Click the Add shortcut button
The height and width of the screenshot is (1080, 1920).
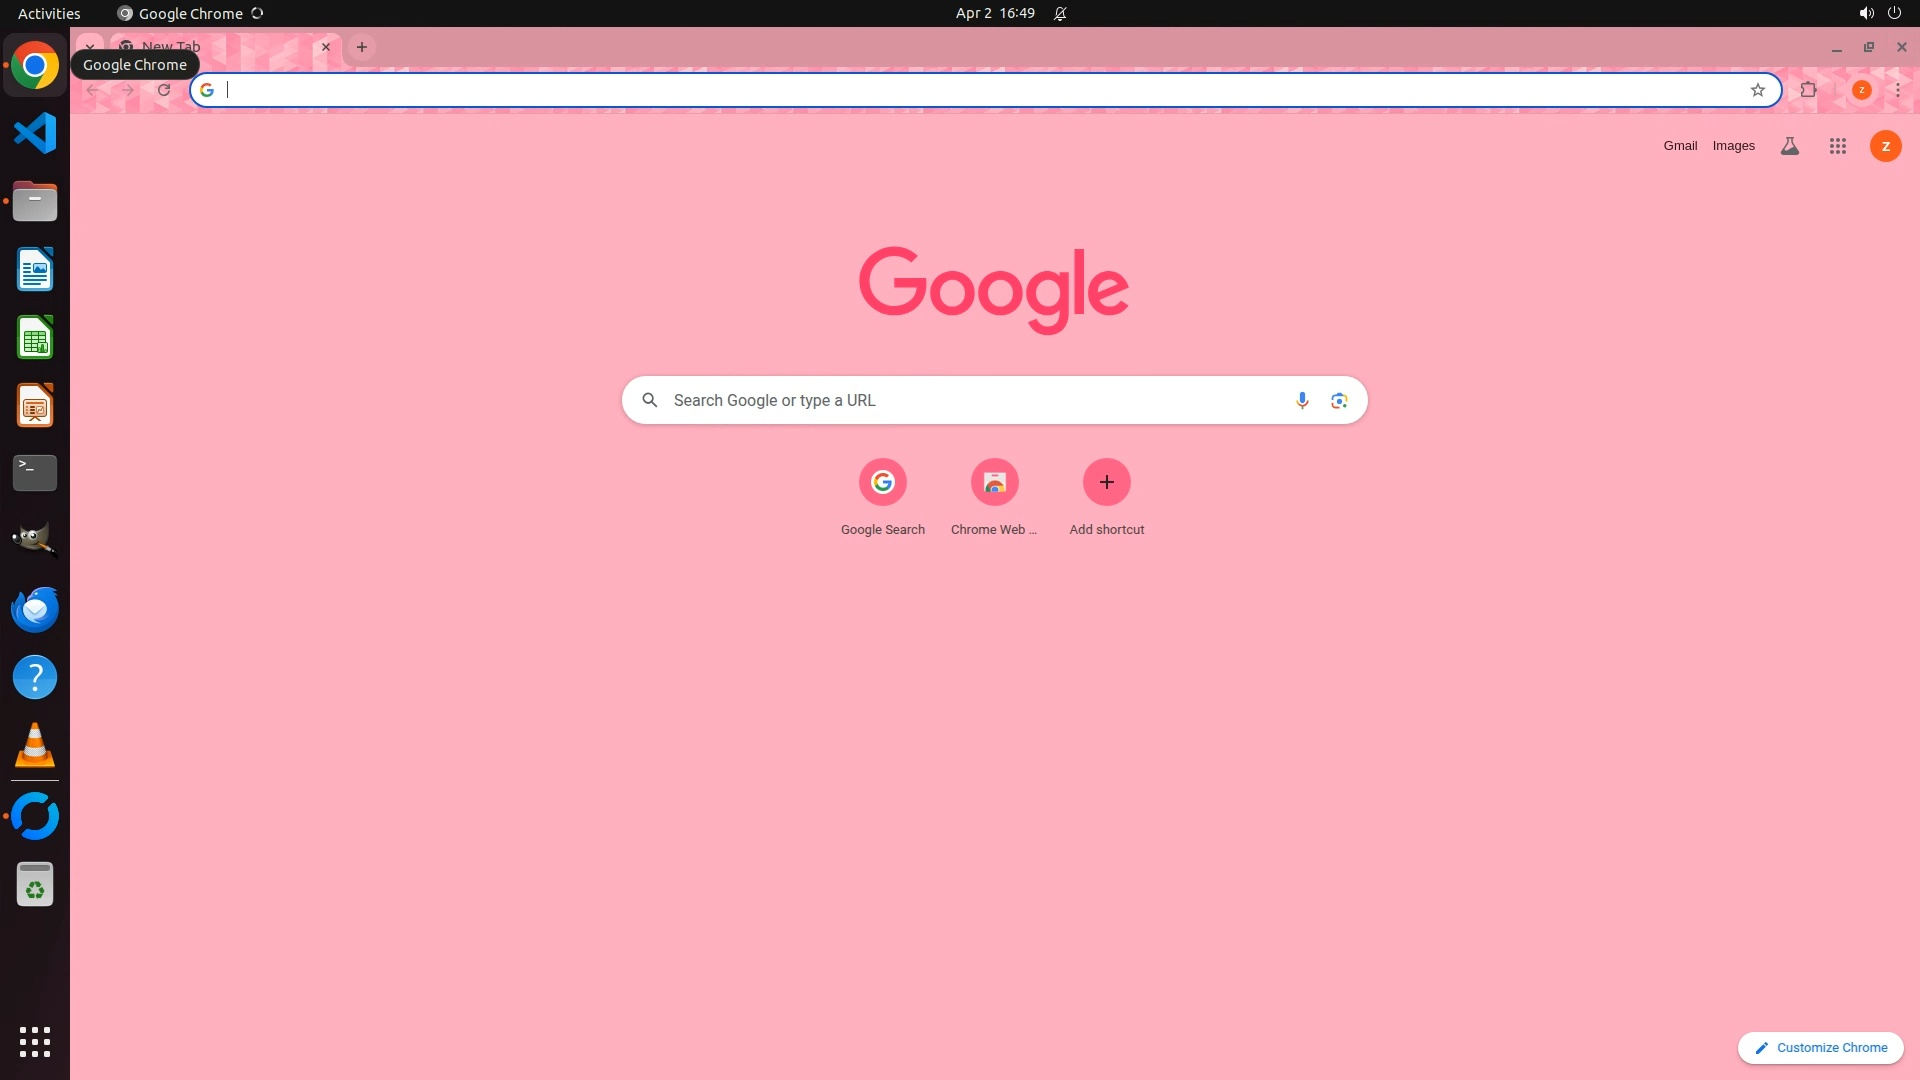point(1106,483)
